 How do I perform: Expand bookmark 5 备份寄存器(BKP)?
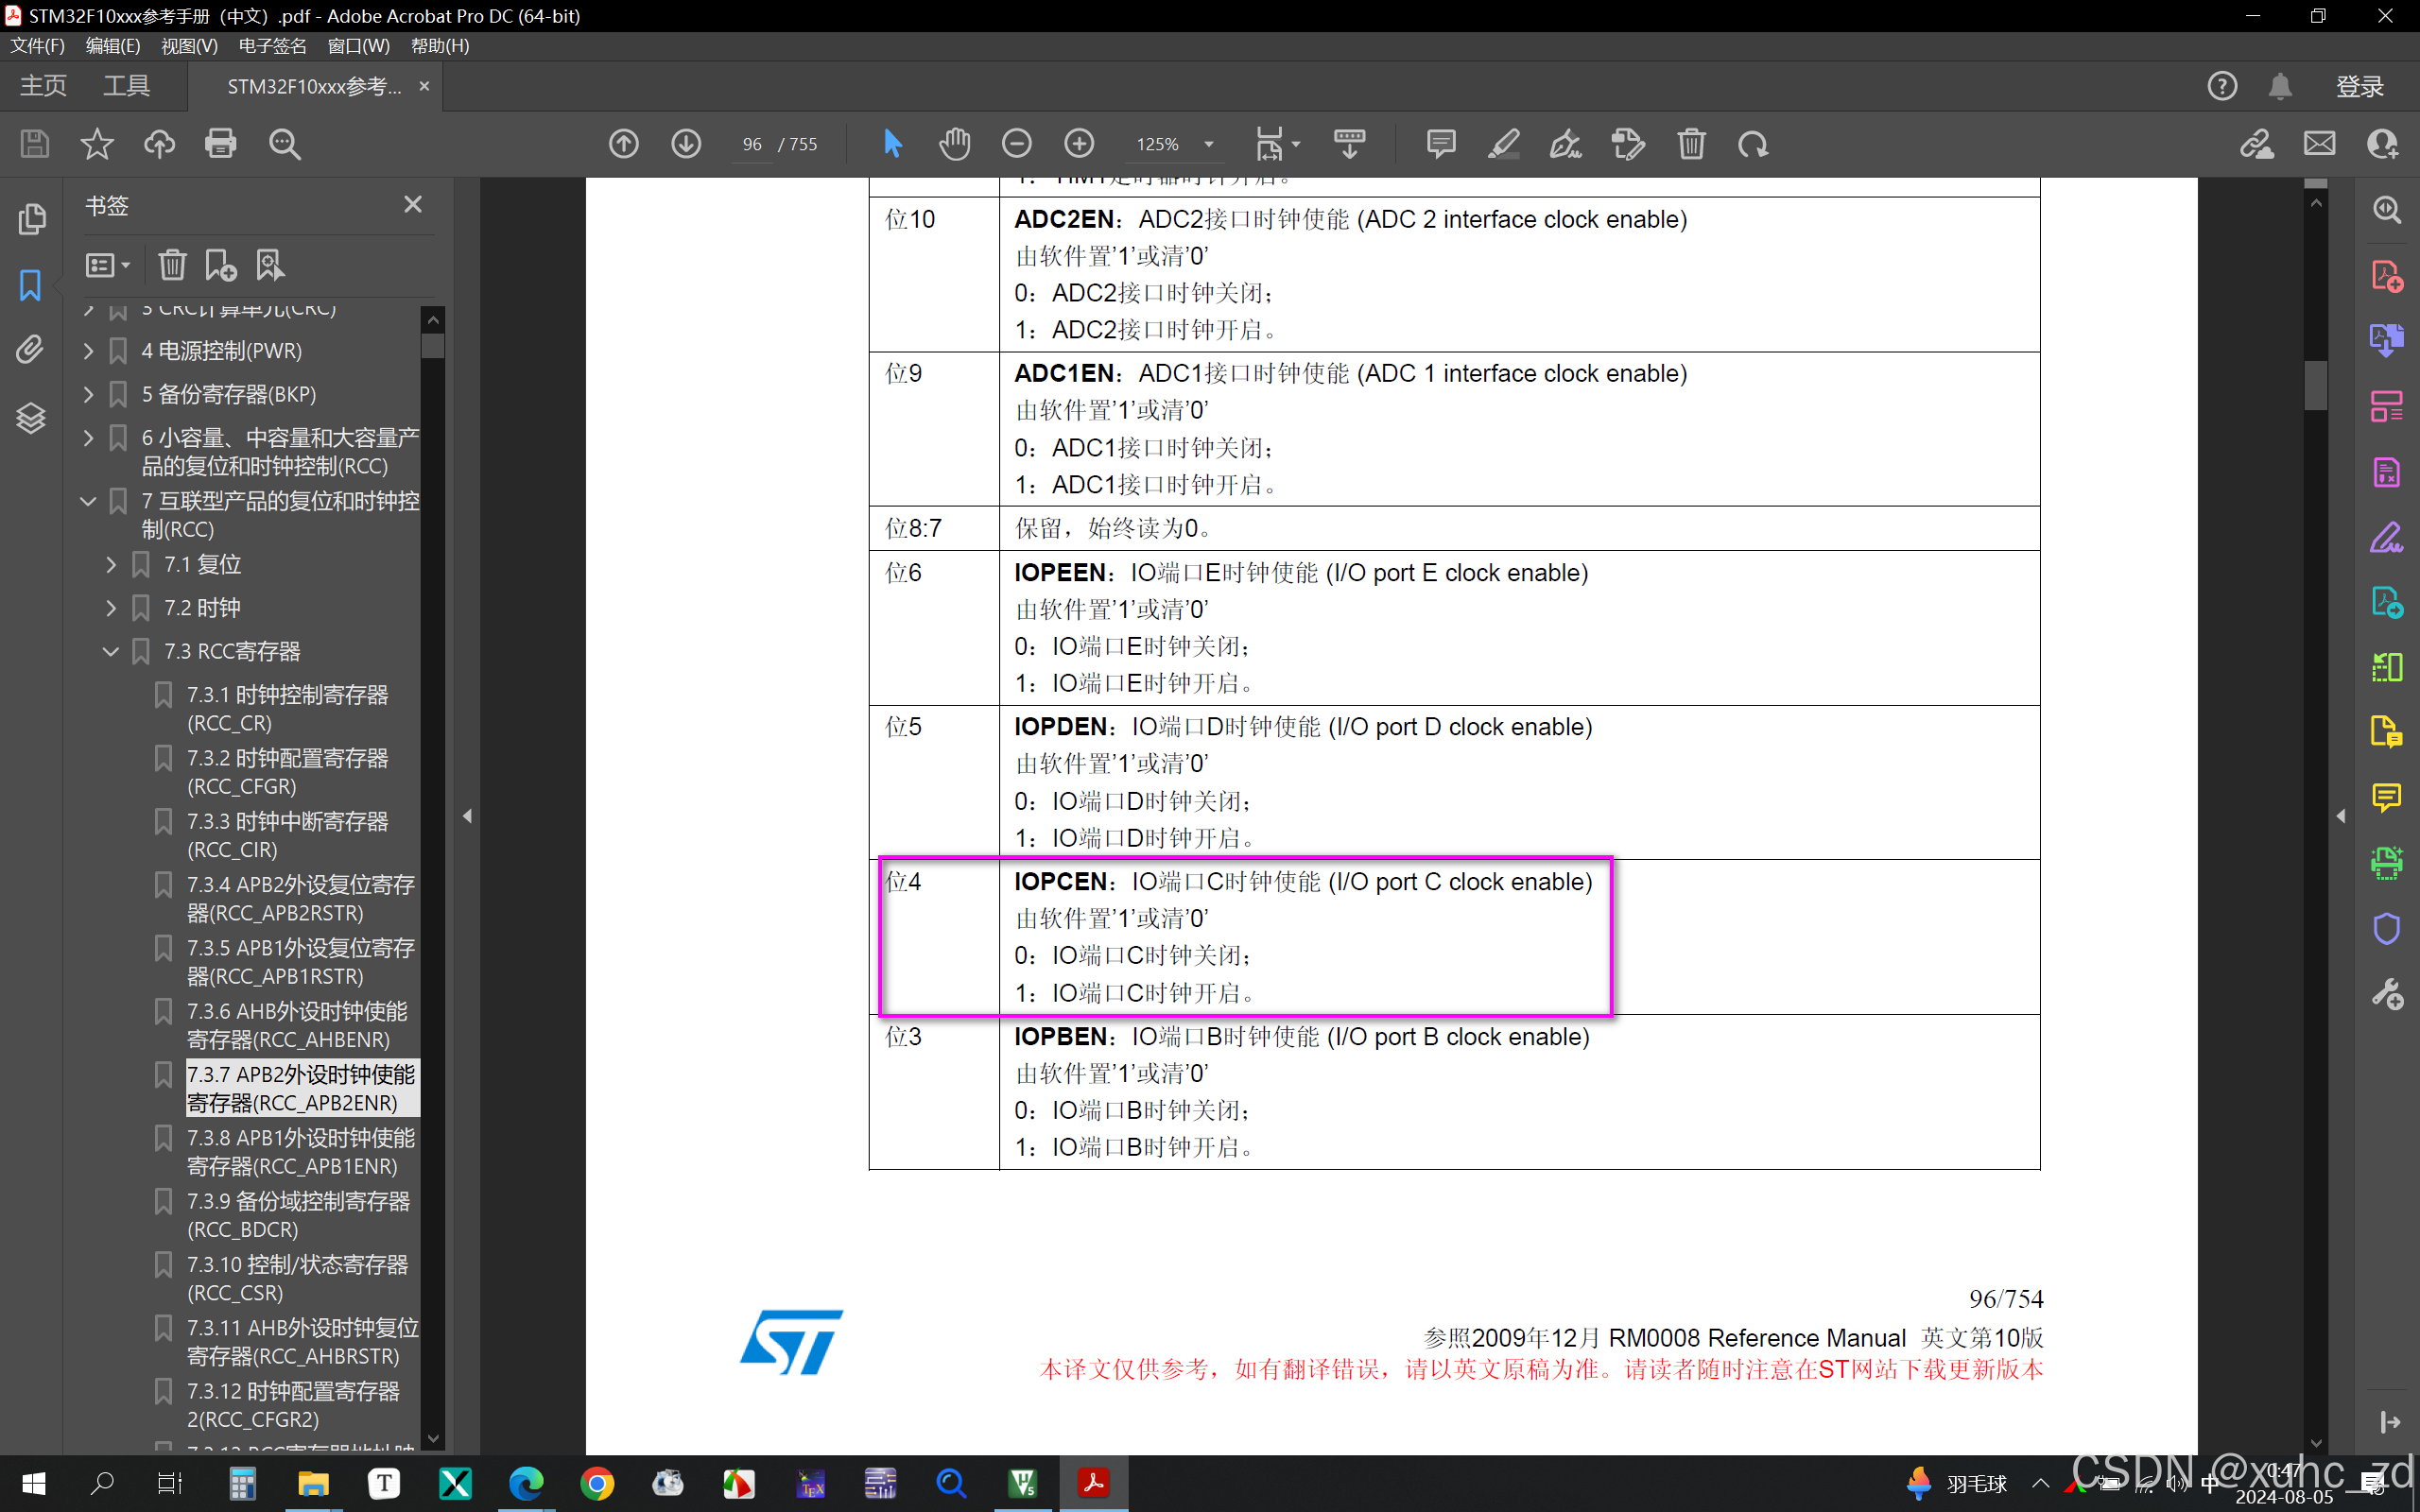pyautogui.click(x=89, y=394)
